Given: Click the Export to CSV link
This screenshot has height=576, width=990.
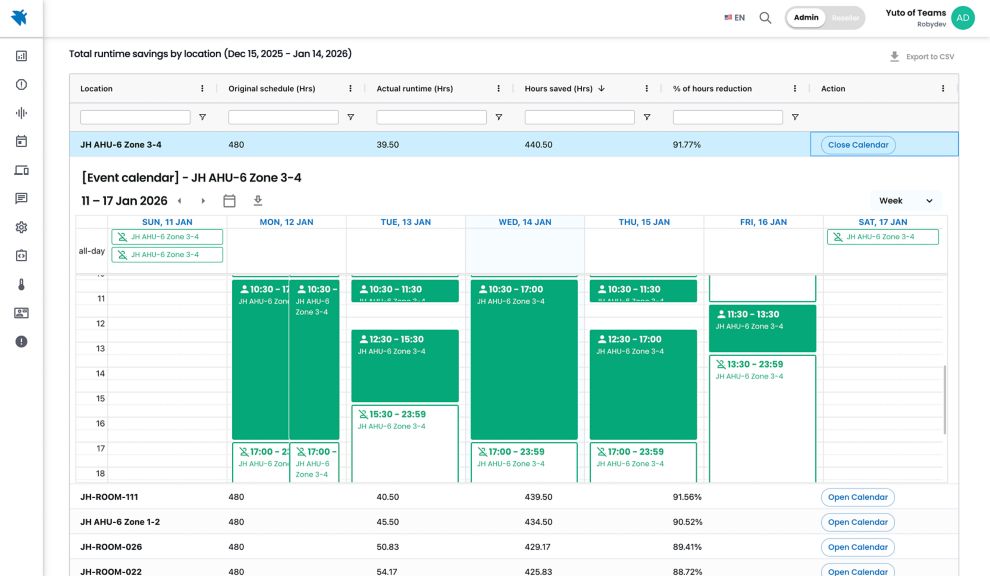Looking at the screenshot, I should pos(921,57).
